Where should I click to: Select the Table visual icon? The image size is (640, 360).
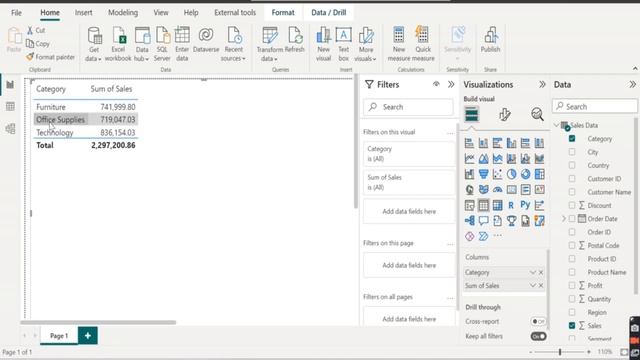(483, 205)
